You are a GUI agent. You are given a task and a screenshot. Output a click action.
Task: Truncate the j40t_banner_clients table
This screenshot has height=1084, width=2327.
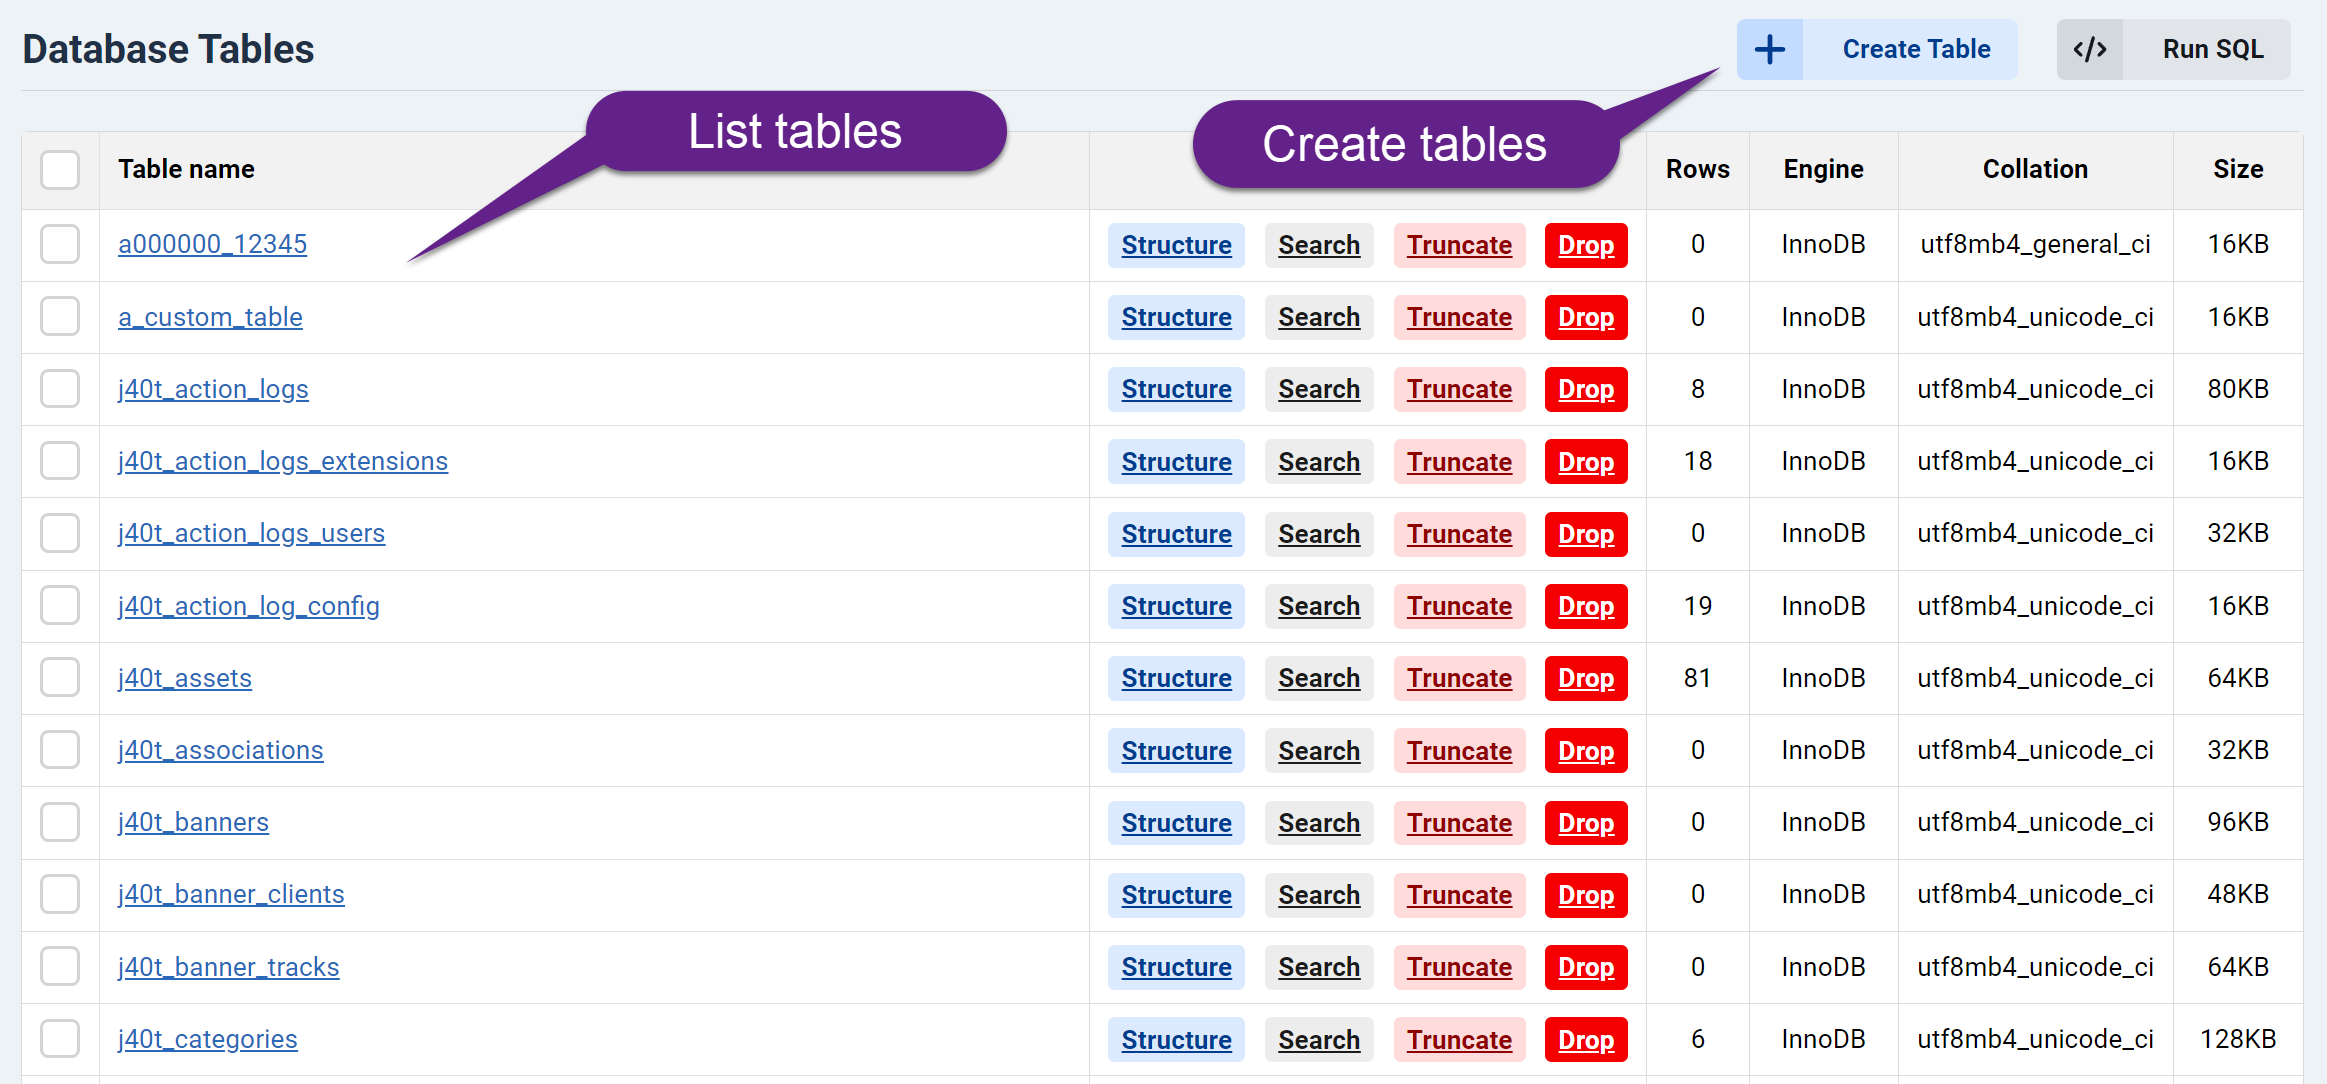(x=1459, y=895)
